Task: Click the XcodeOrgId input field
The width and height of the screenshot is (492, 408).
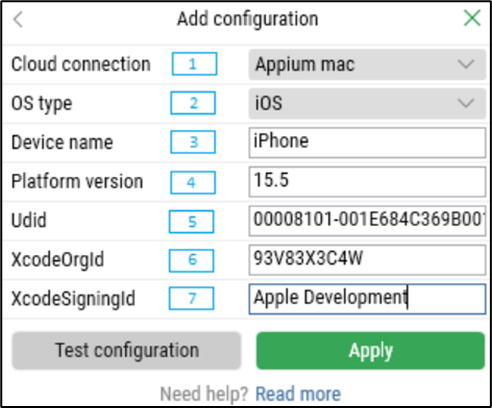Action: [x=367, y=260]
